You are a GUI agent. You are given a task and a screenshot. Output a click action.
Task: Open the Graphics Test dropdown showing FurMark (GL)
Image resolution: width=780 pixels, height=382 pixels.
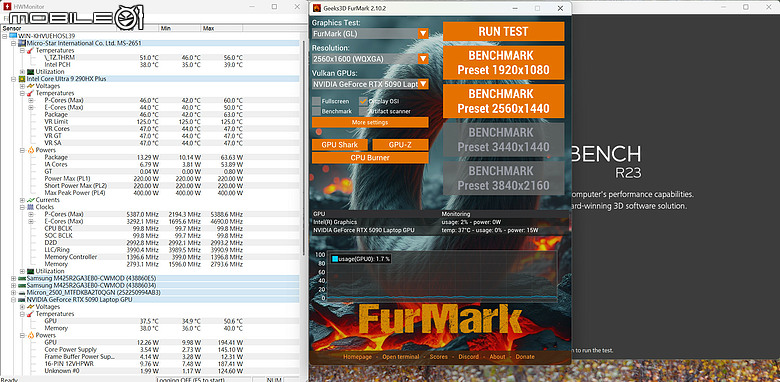pos(370,33)
